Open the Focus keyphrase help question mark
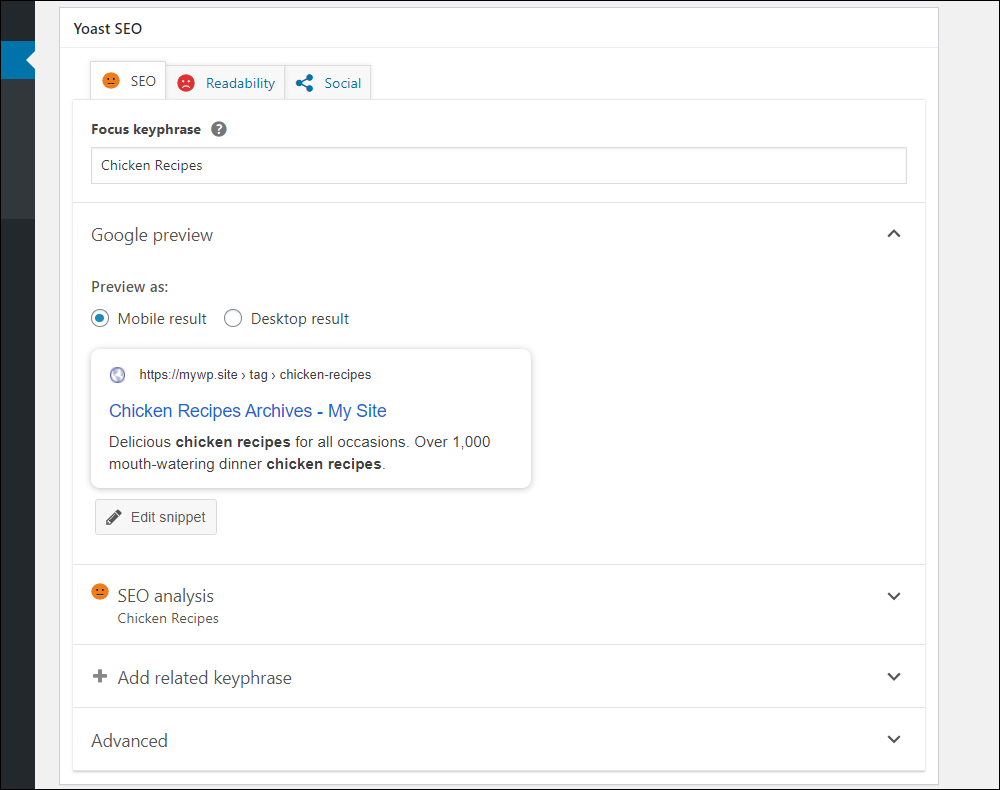Image resolution: width=1000 pixels, height=790 pixels. click(219, 129)
